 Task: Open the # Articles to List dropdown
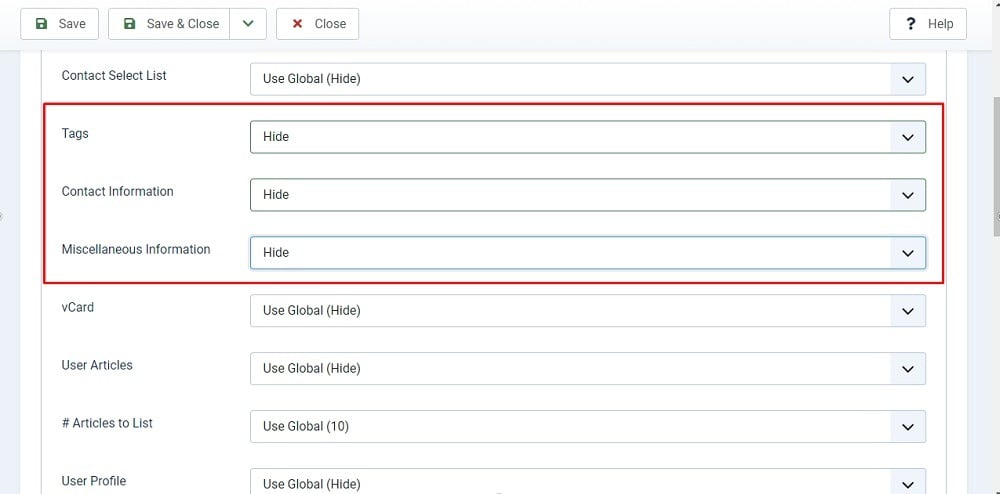(587, 426)
